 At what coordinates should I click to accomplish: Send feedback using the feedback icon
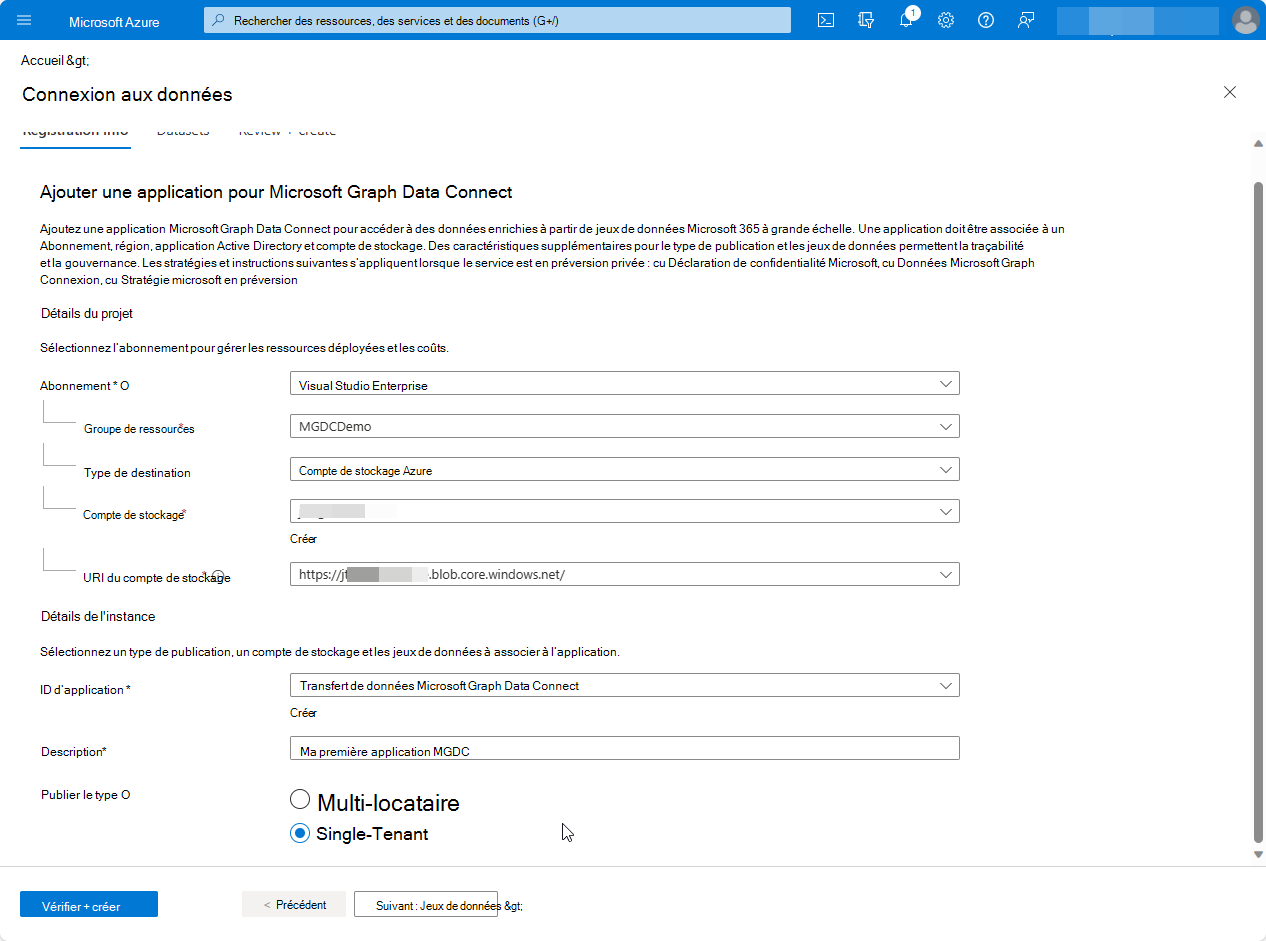[x=1026, y=19]
